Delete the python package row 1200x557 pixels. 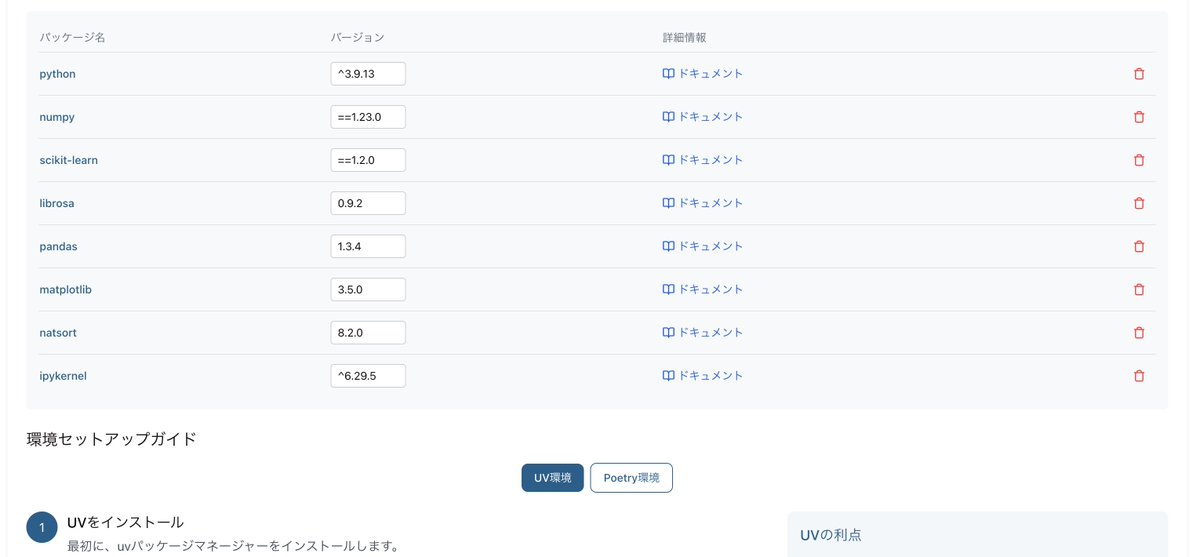coord(1138,74)
